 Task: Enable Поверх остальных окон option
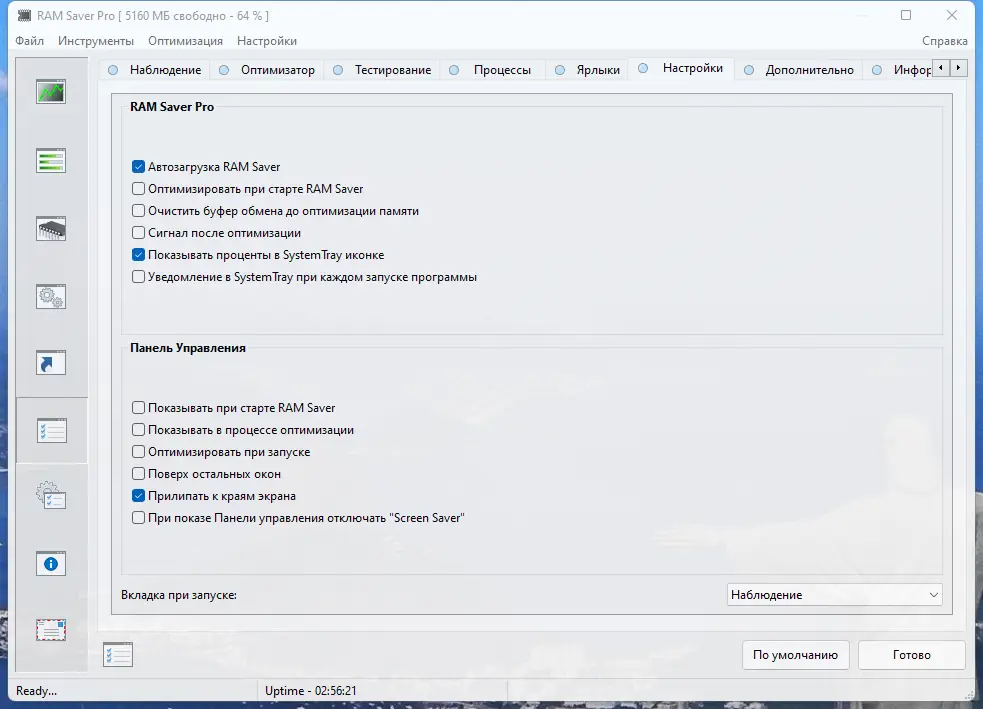139,473
